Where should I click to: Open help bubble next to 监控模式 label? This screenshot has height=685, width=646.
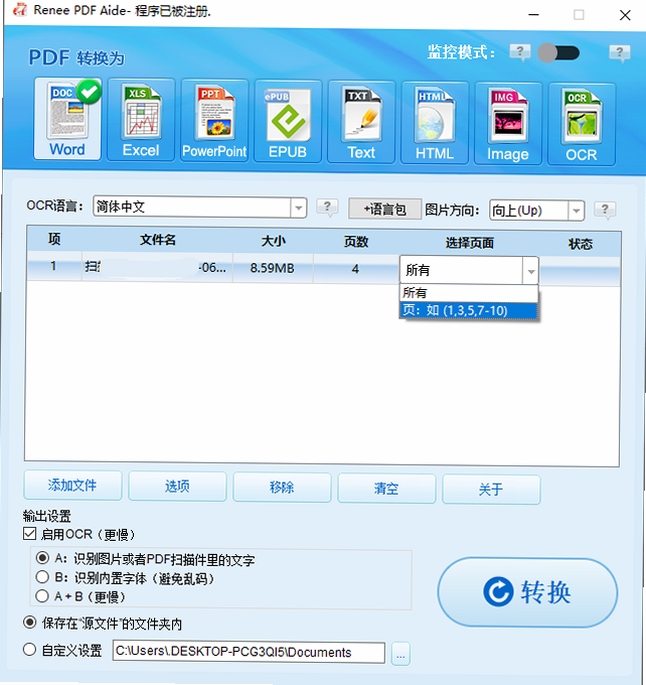520,52
